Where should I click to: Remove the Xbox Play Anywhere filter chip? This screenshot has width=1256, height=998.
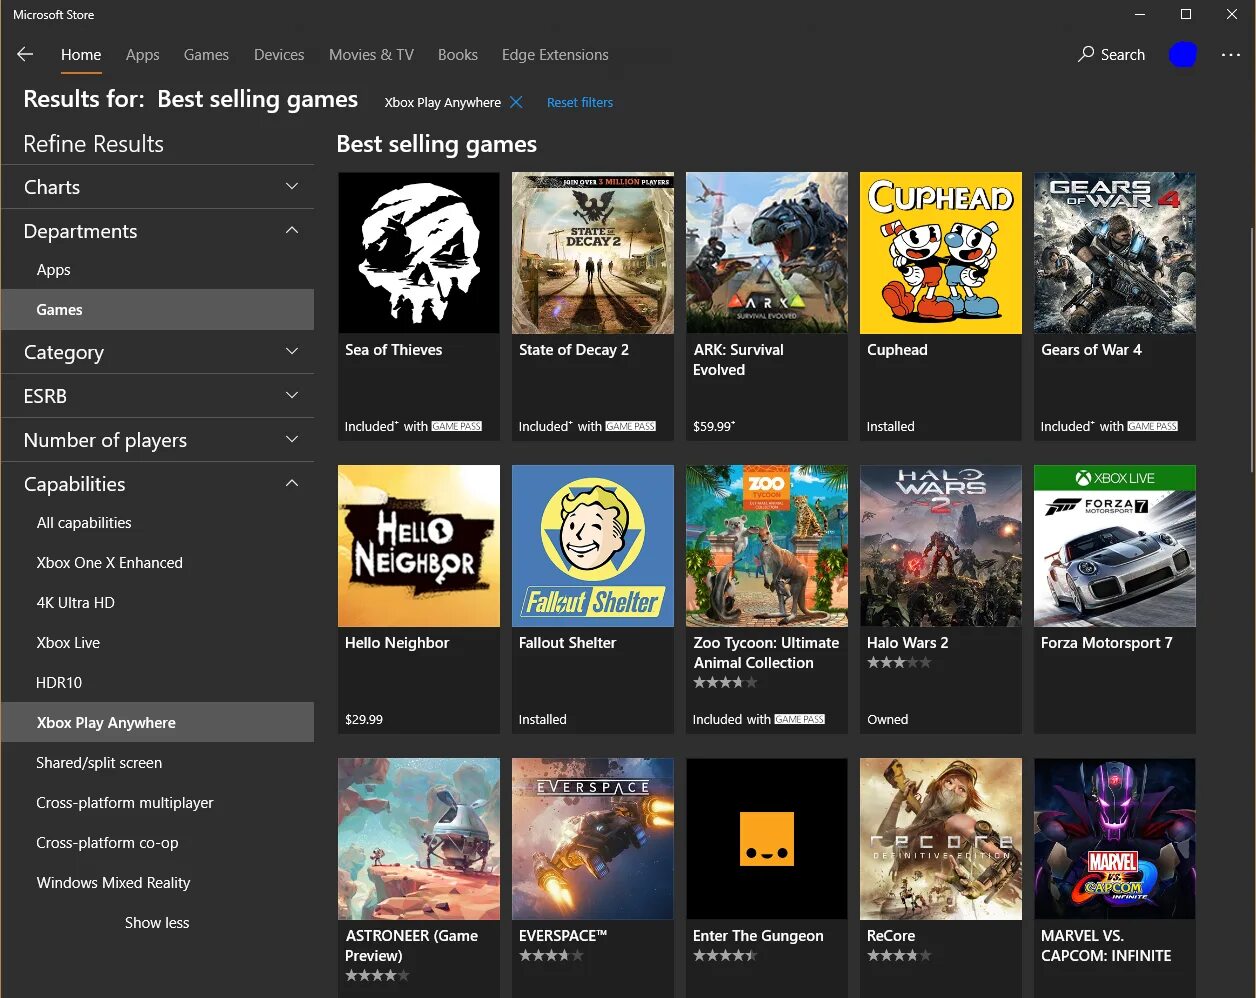(x=516, y=101)
